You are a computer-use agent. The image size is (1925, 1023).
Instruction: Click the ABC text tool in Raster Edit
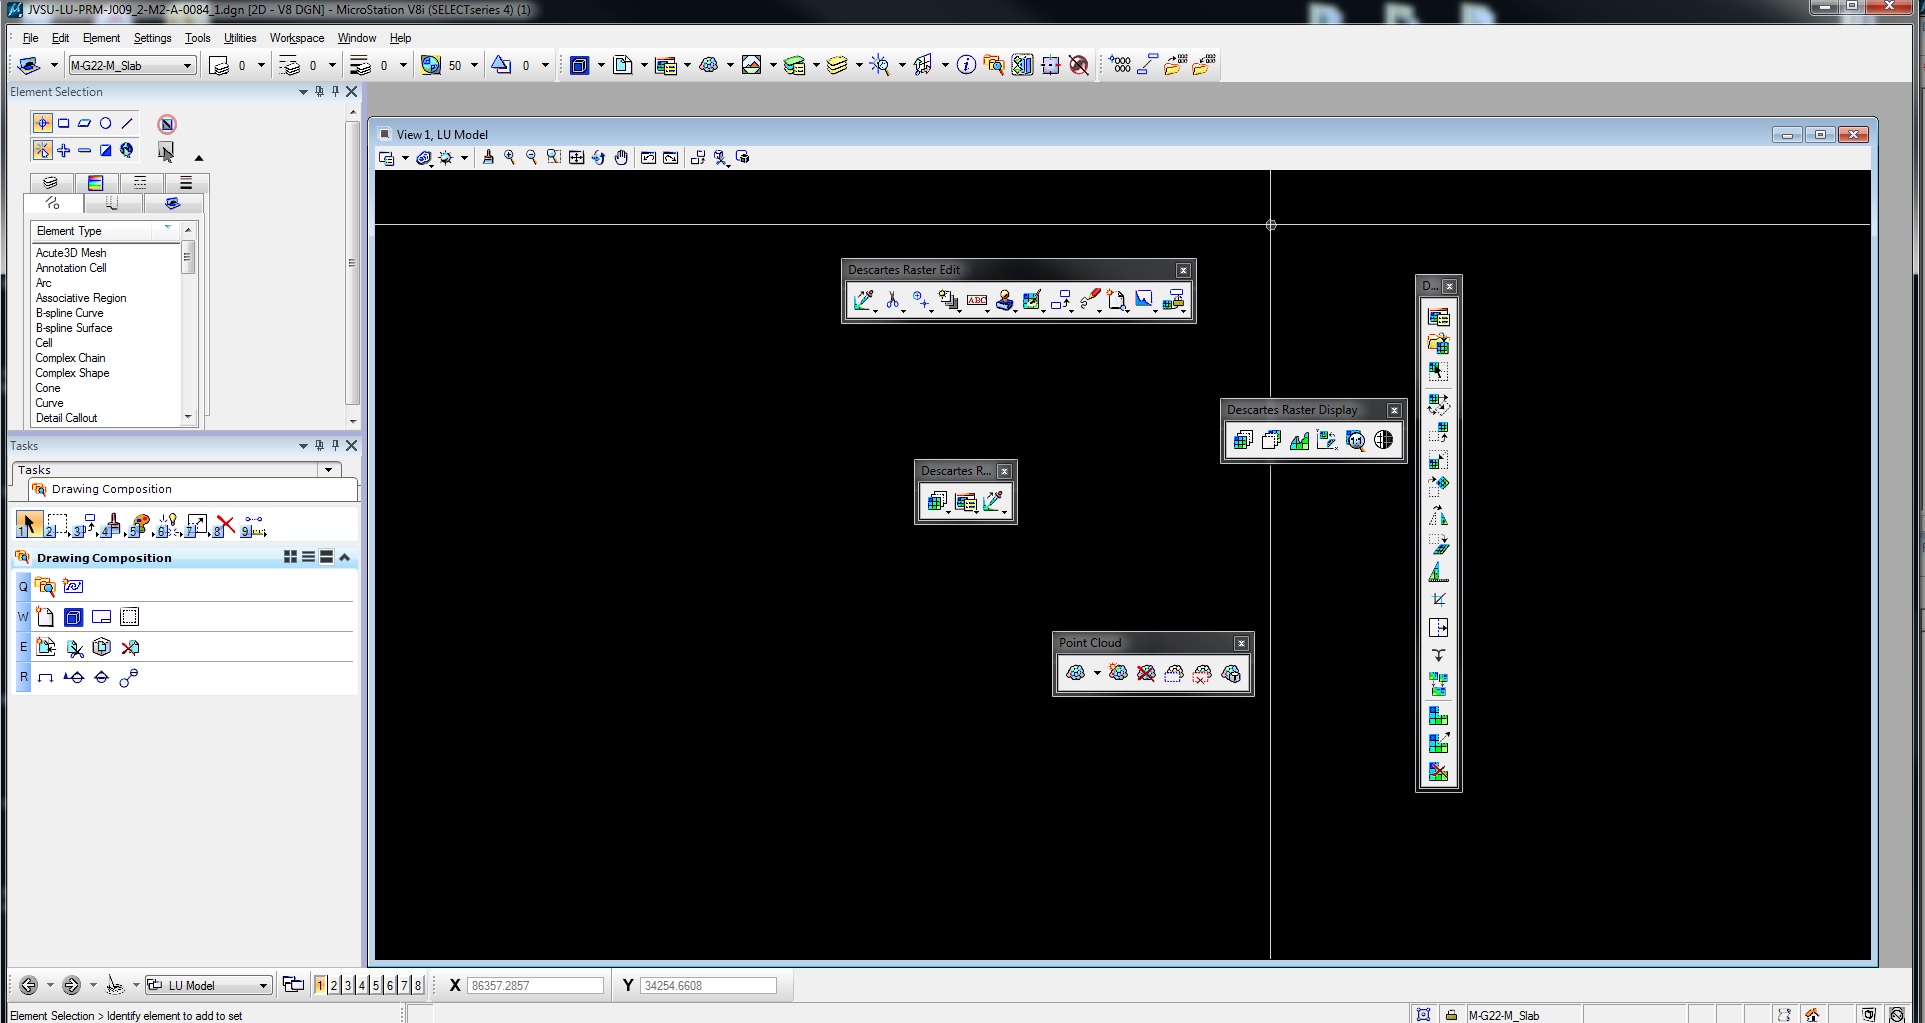click(x=977, y=300)
